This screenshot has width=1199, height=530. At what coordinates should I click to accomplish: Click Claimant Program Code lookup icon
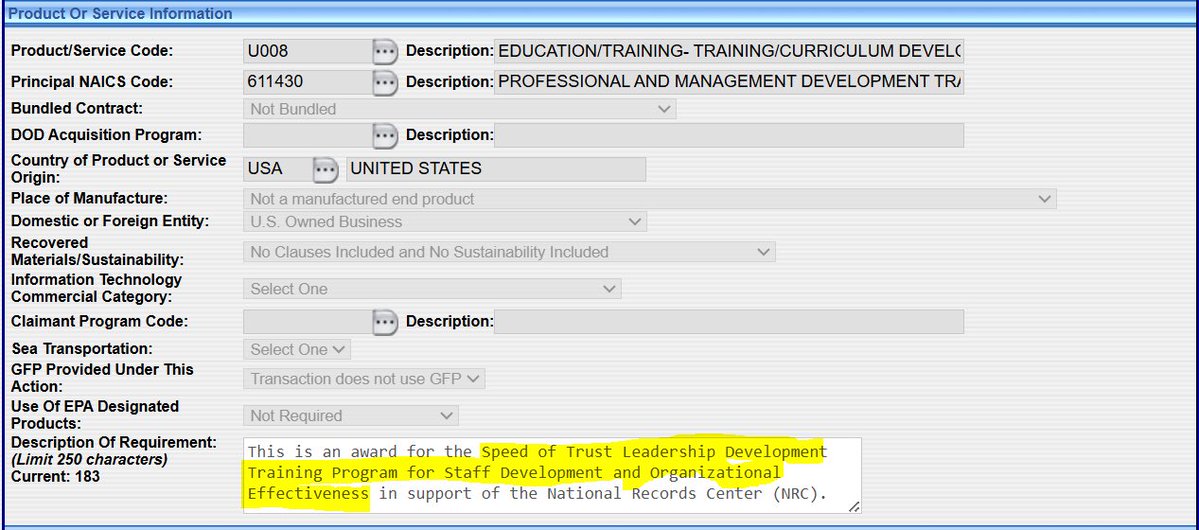(x=385, y=322)
